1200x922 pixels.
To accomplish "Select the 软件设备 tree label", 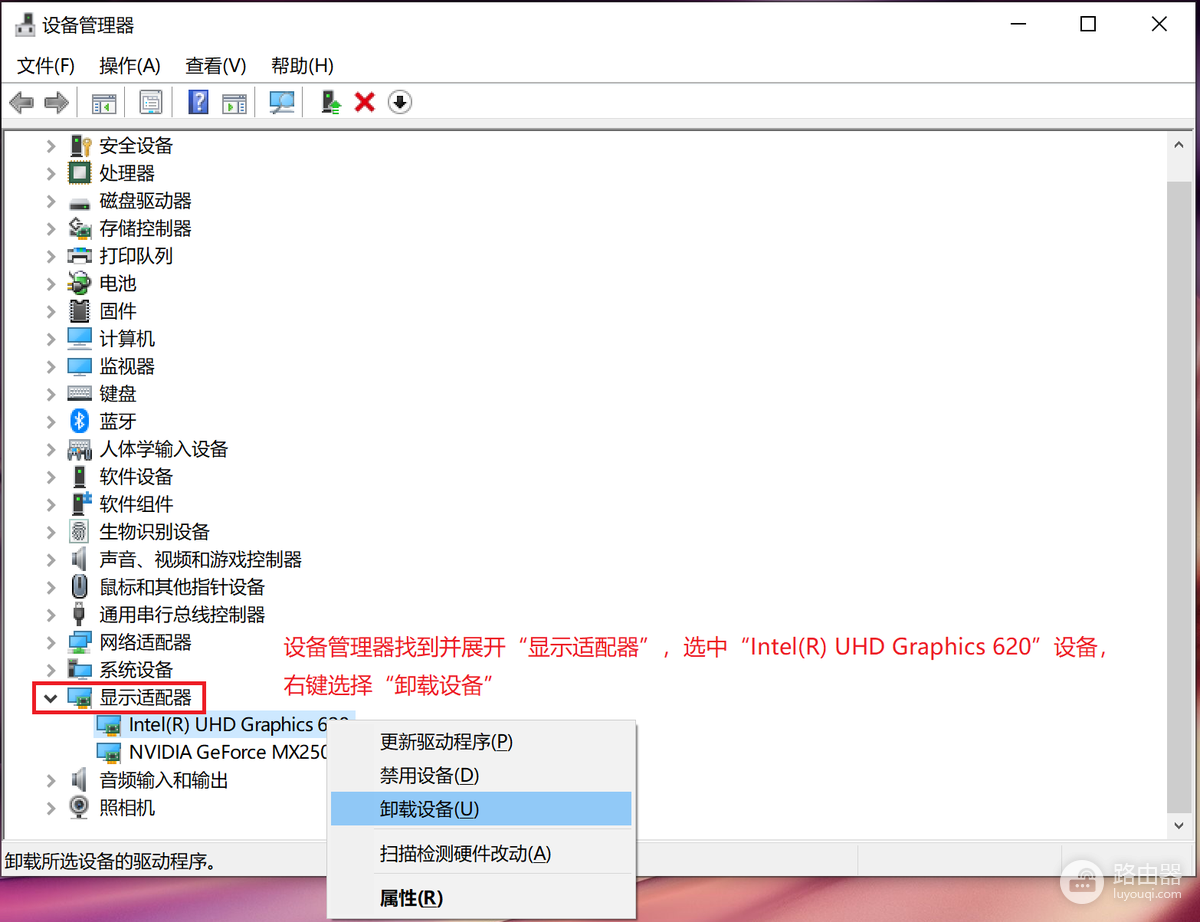I will pyautogui.click(x=136, y=477).
